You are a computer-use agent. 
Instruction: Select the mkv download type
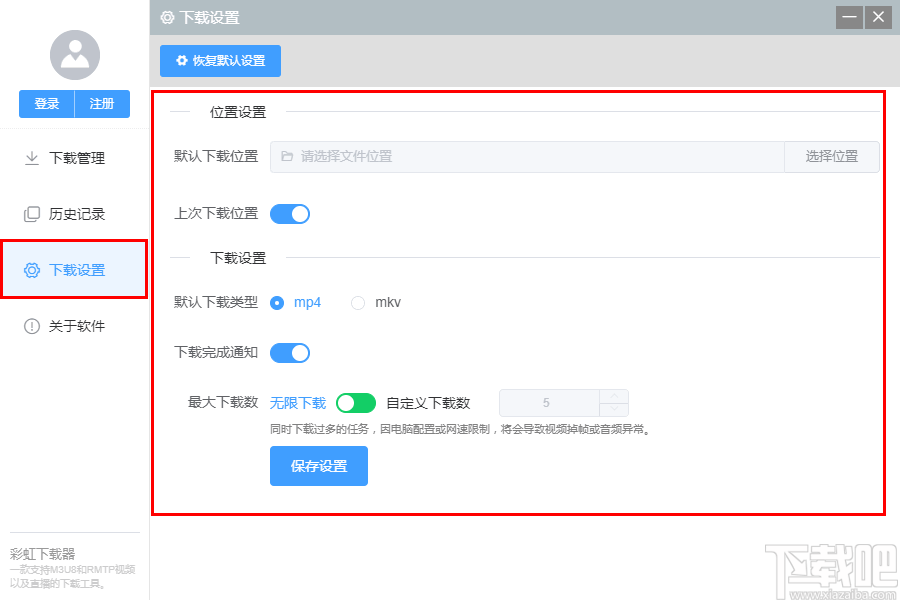357,302
